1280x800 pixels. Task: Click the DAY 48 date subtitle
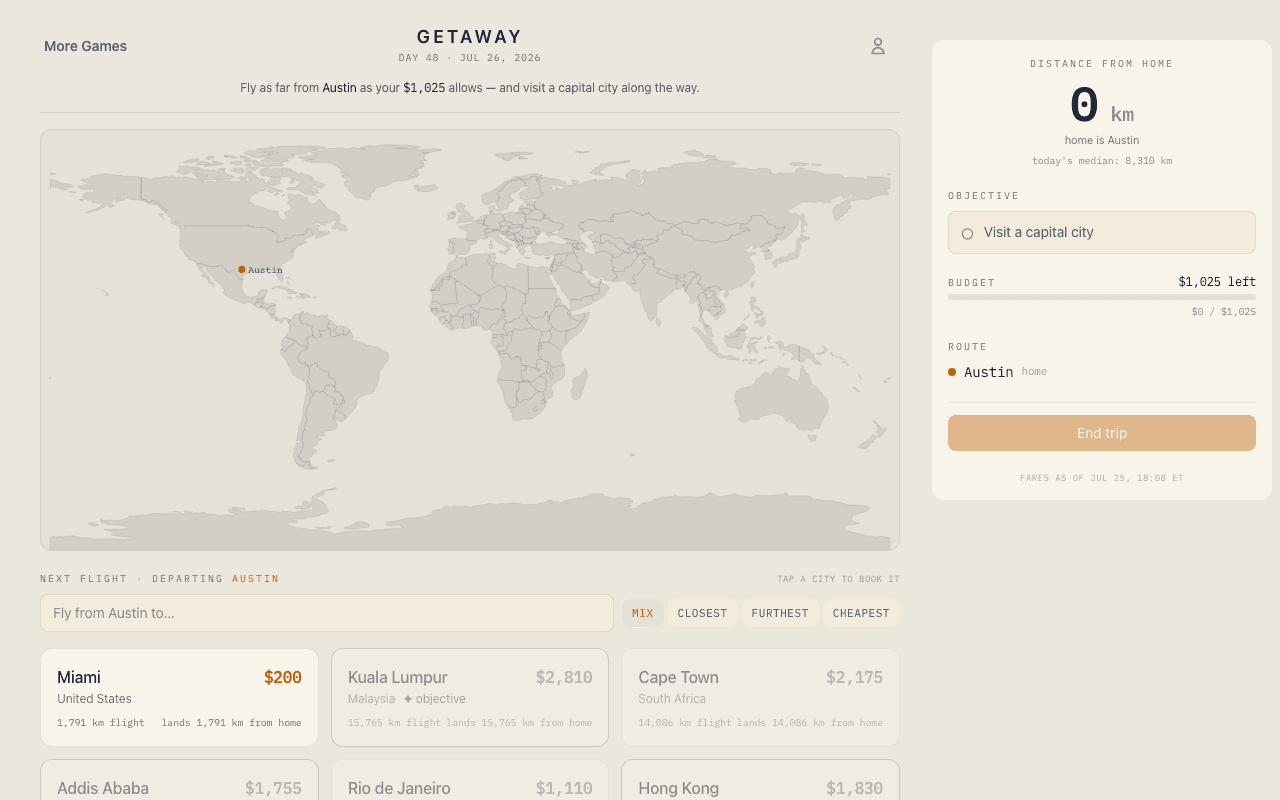point(470,58)
